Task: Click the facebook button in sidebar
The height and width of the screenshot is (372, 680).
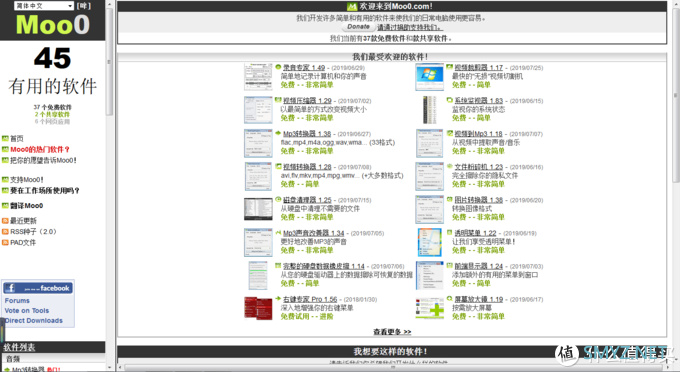Action: click(38, 288)
